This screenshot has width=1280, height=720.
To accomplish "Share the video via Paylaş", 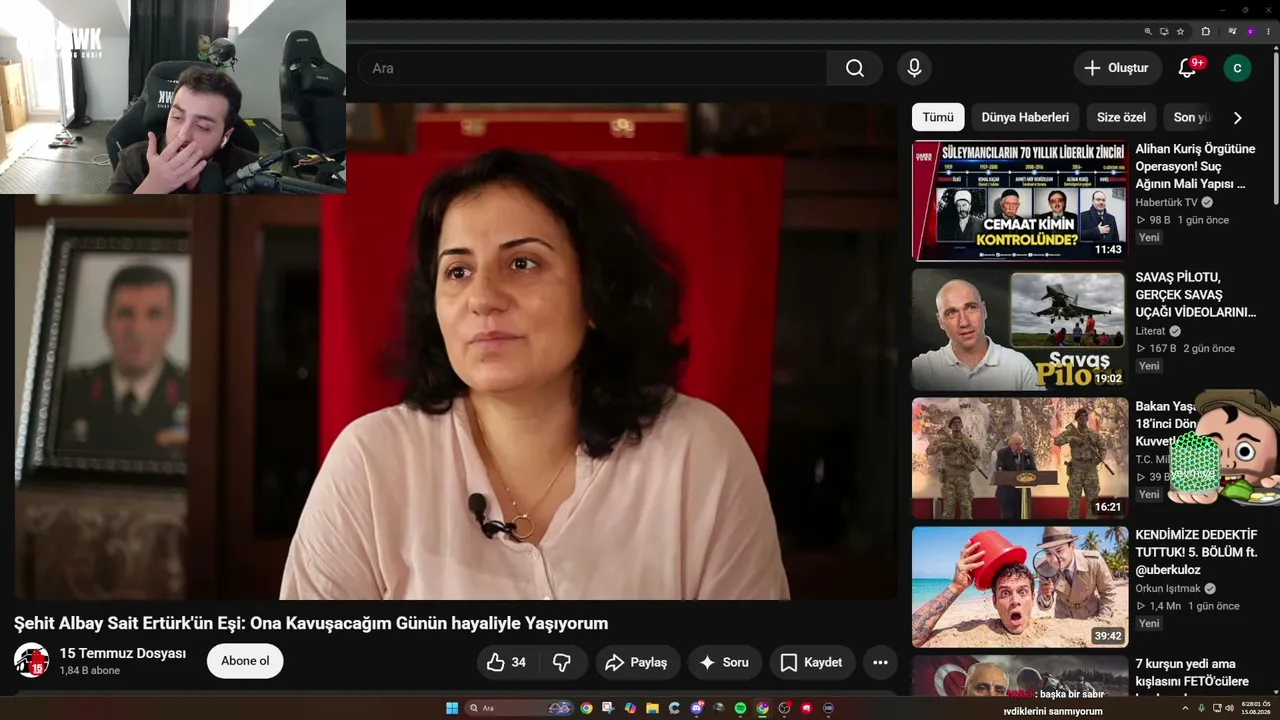I will (x=637, y=662).
